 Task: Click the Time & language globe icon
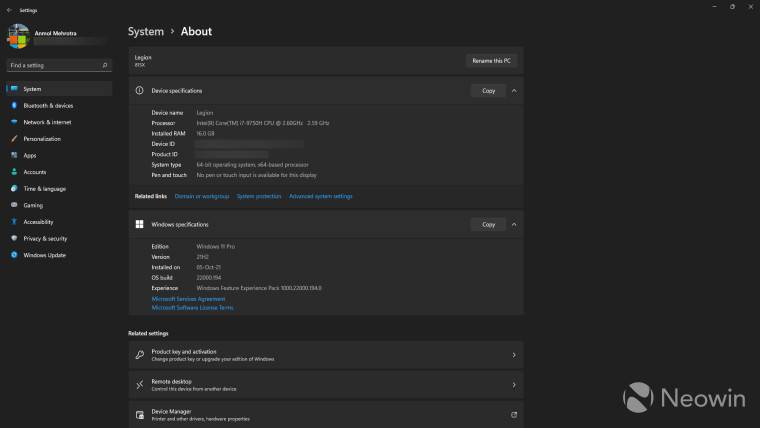click(14, 189)
